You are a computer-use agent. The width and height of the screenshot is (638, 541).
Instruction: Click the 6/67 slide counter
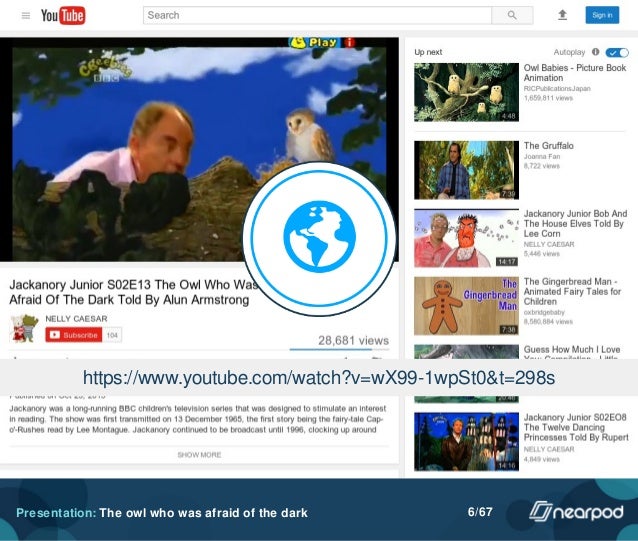pyautogui.click(x=480, y=512)
